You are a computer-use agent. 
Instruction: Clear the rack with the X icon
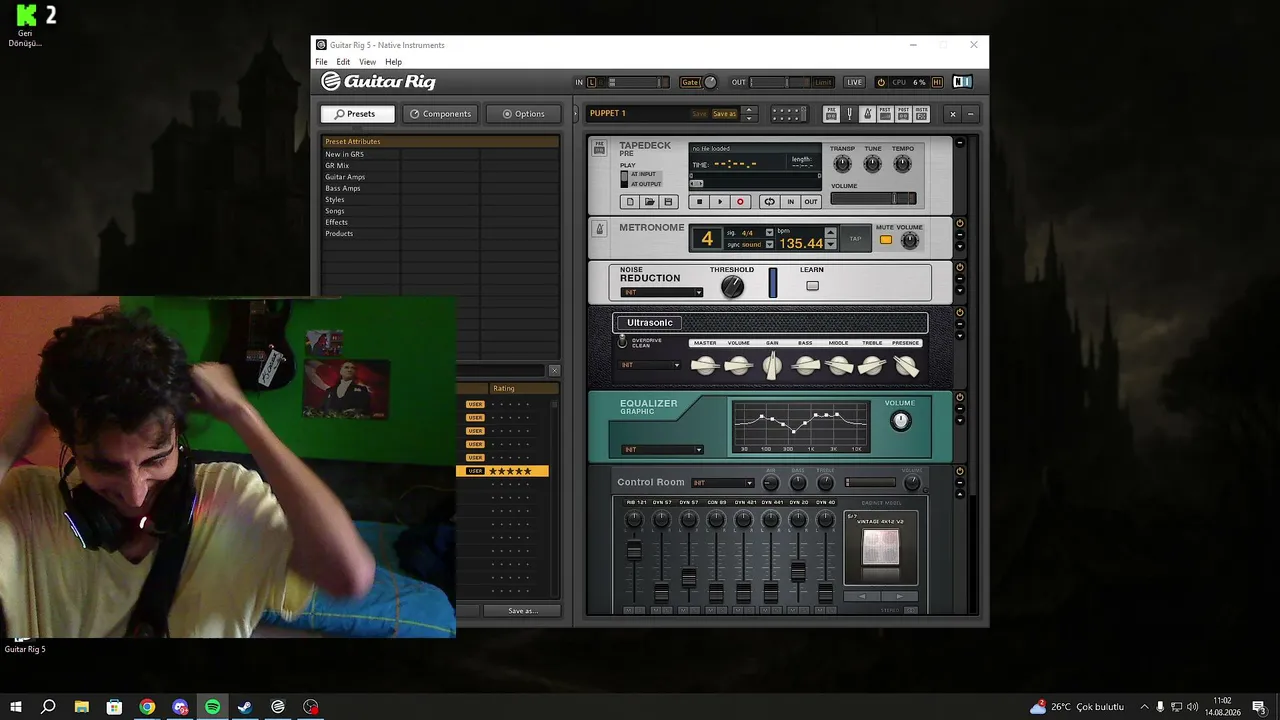tap(952, 114)
